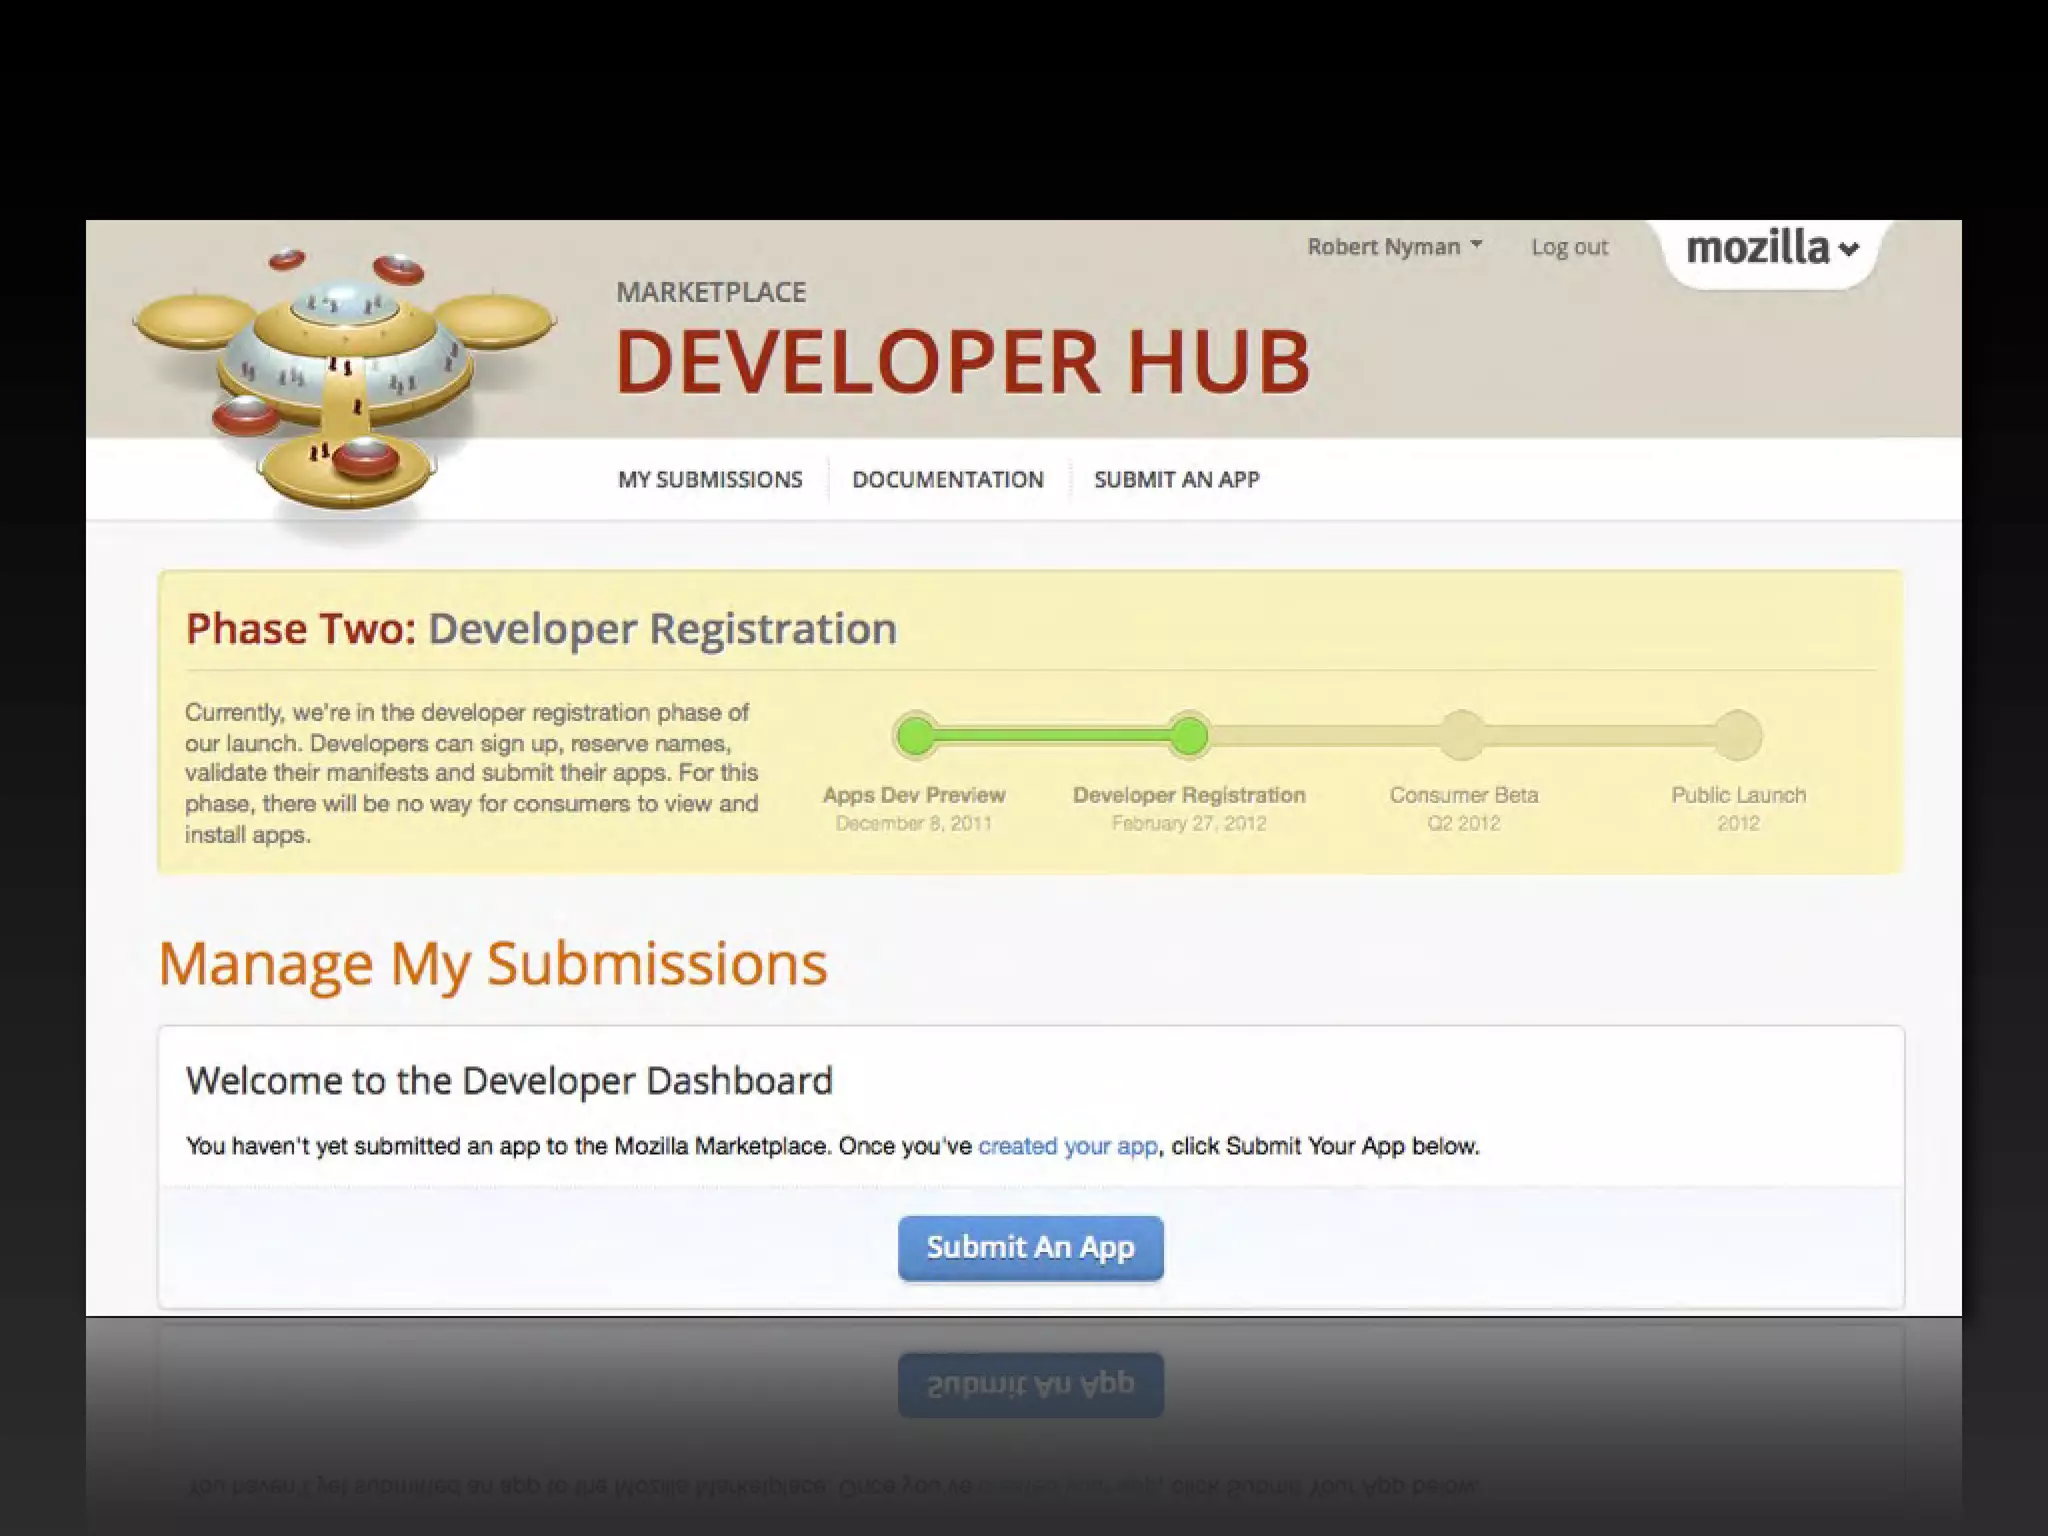Select Submit An App in navigation bar
Image resolution: width=2048 pixels, height=1536 pixels.
[1176, 480]
